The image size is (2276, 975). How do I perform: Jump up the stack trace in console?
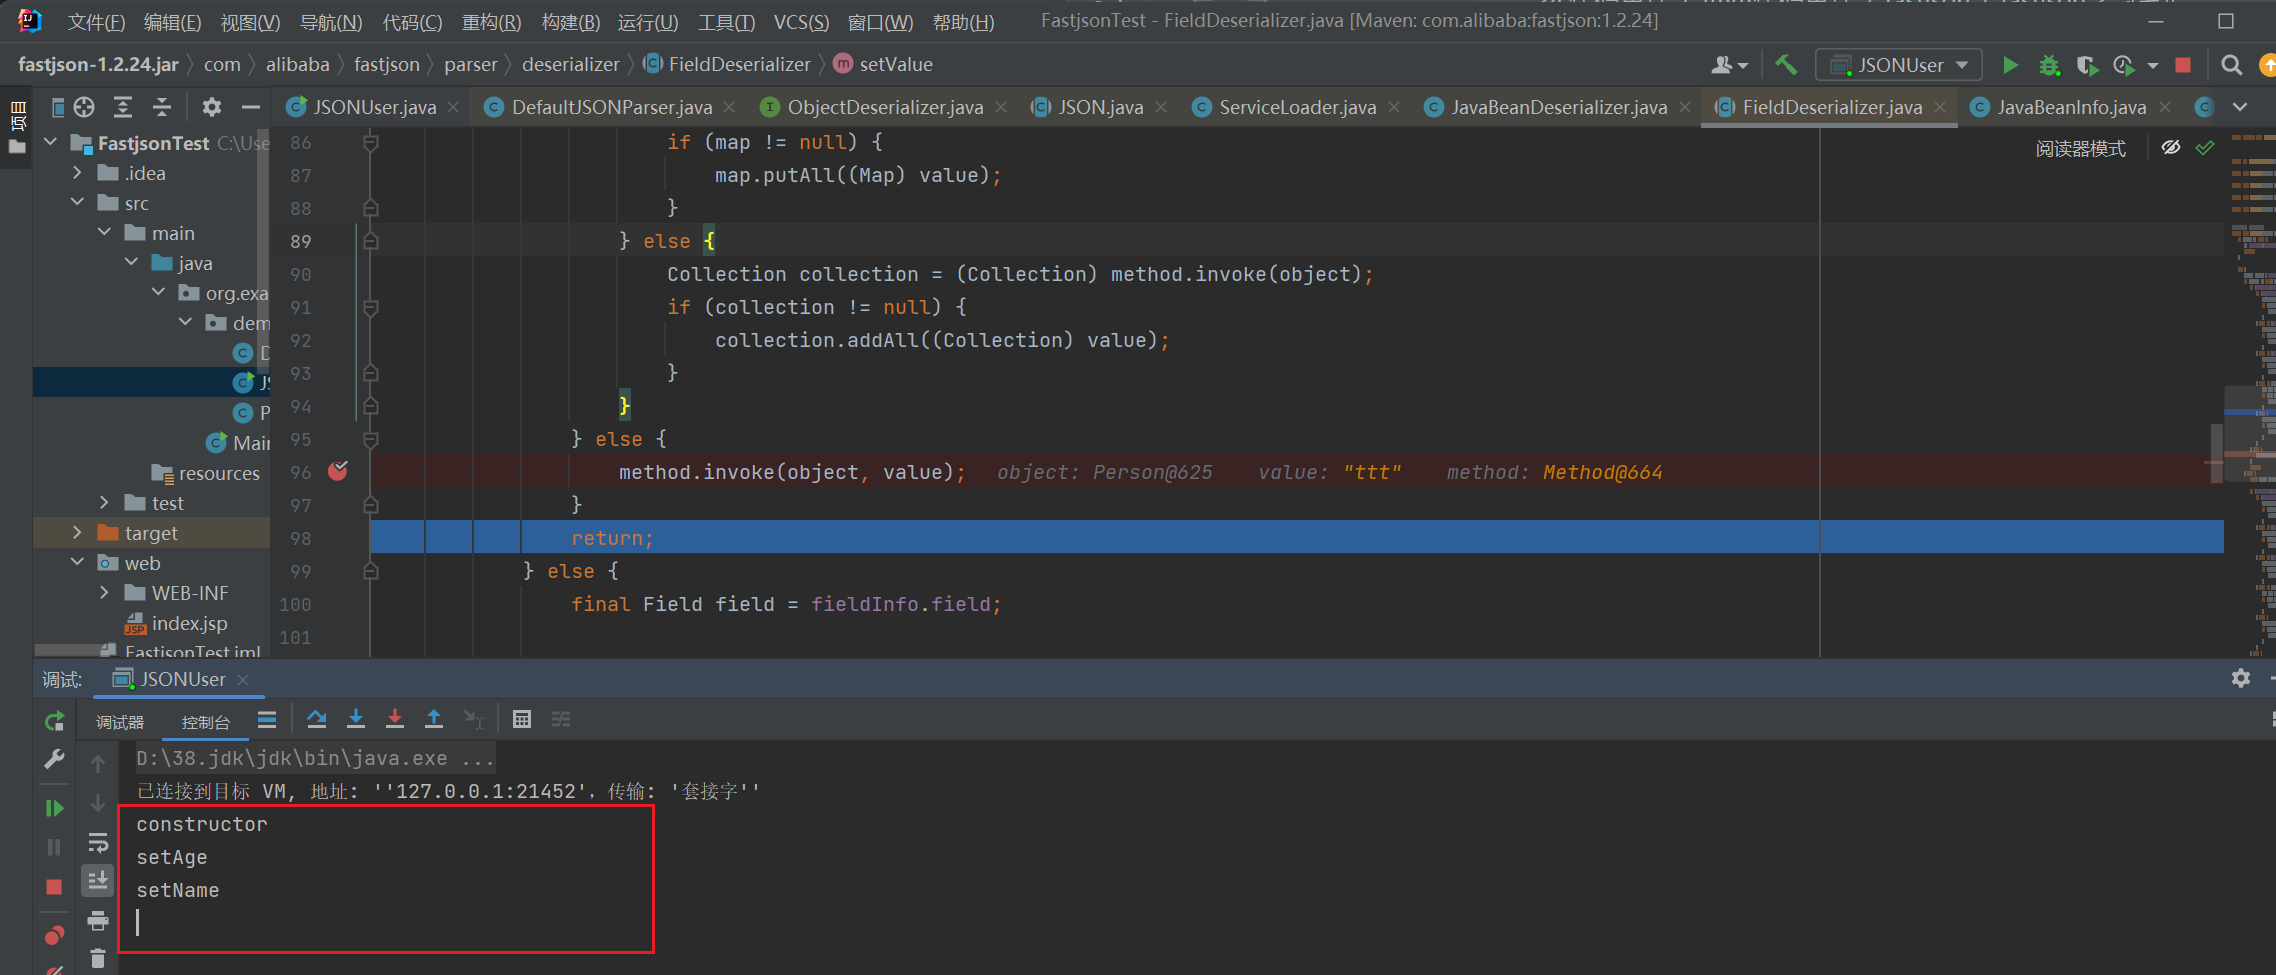pyautogui.click(x=98, y=765)
